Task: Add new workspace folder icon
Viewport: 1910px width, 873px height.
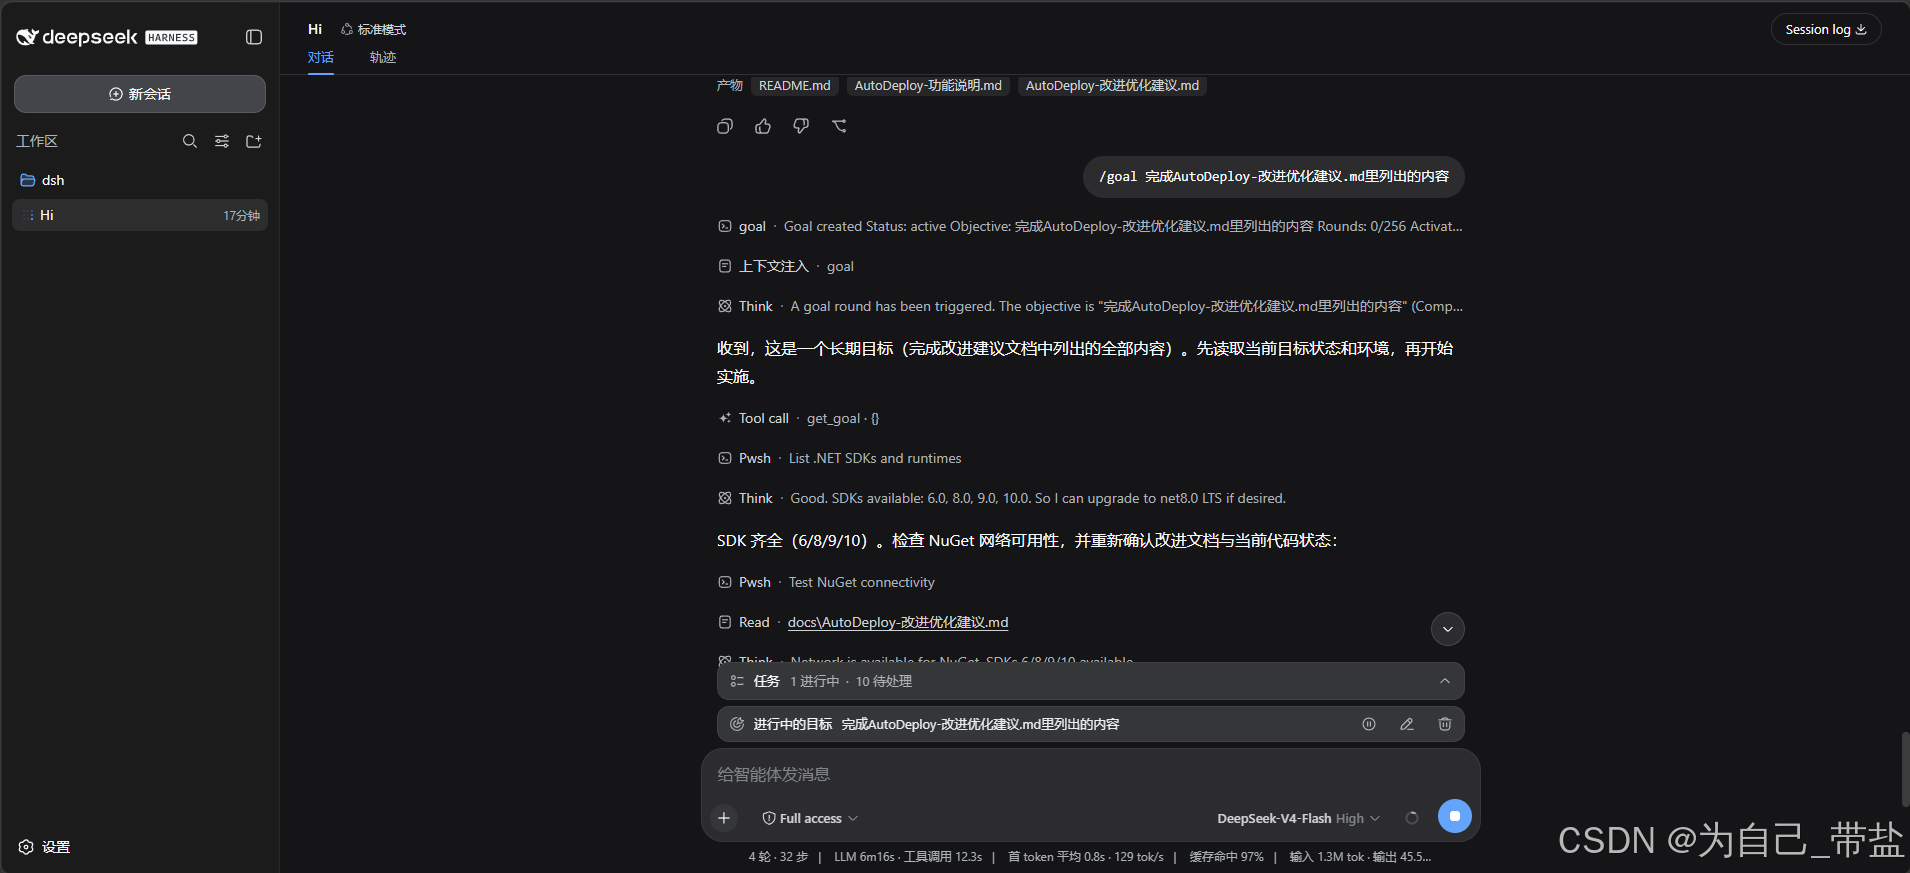Action: click(254, 141)
